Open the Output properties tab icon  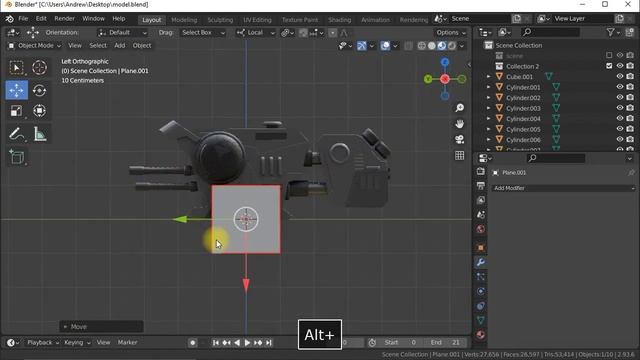[480, 186]
